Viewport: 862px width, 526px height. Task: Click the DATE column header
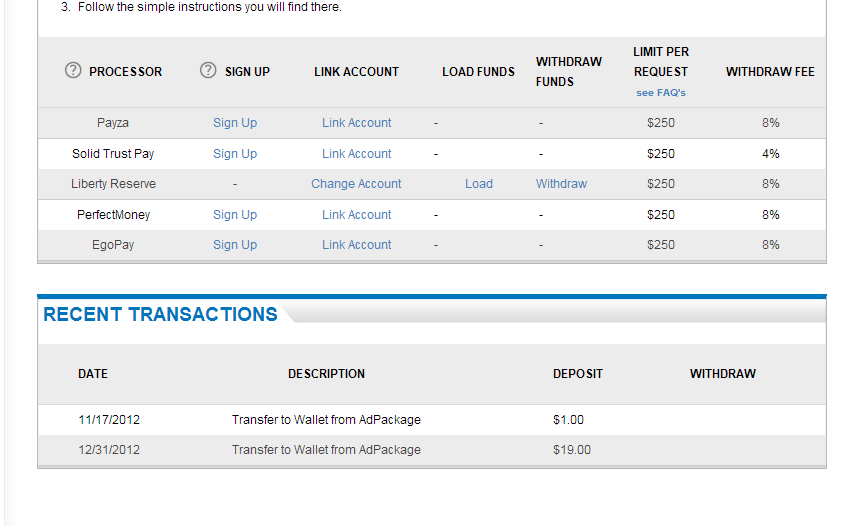tap(93, 374)
